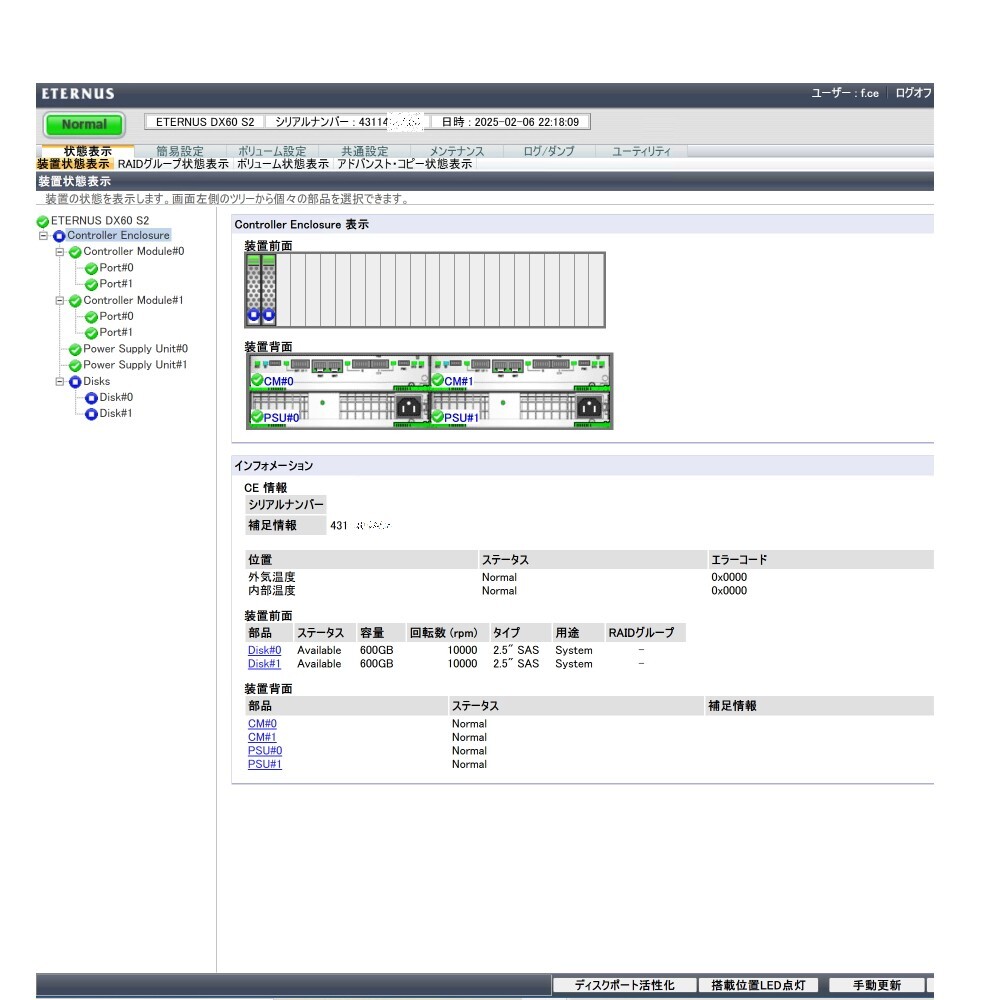Select Disk#1 in the tree
The width and height of the screenshot is (1000, 1000).
click(x=116, y=413)
